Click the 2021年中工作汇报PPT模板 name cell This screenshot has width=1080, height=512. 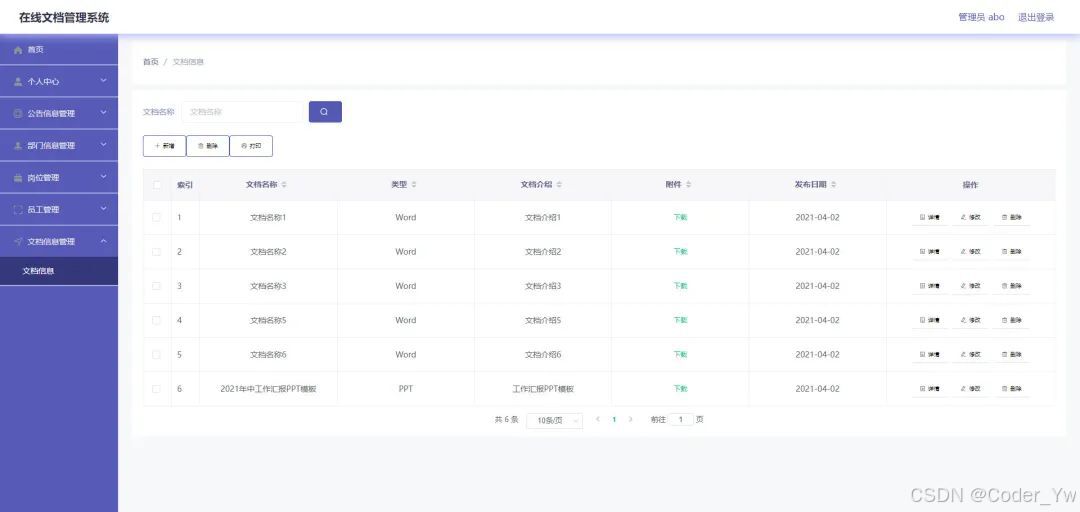(x=268, y=389)
